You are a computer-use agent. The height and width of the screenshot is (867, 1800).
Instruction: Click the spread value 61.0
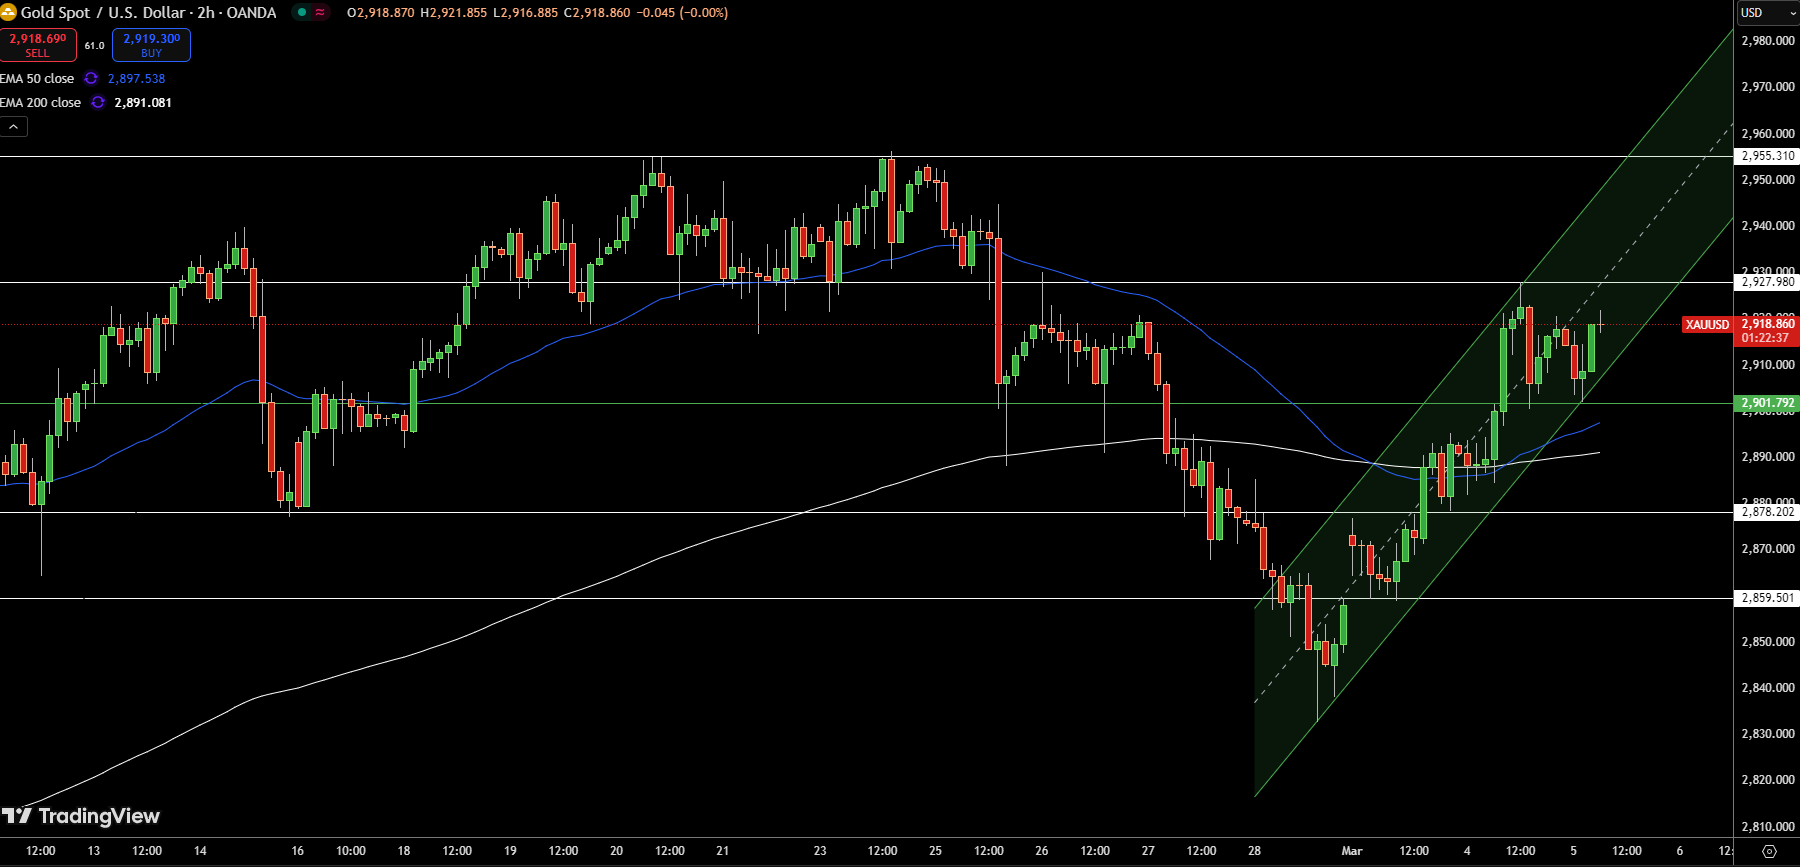94,45
